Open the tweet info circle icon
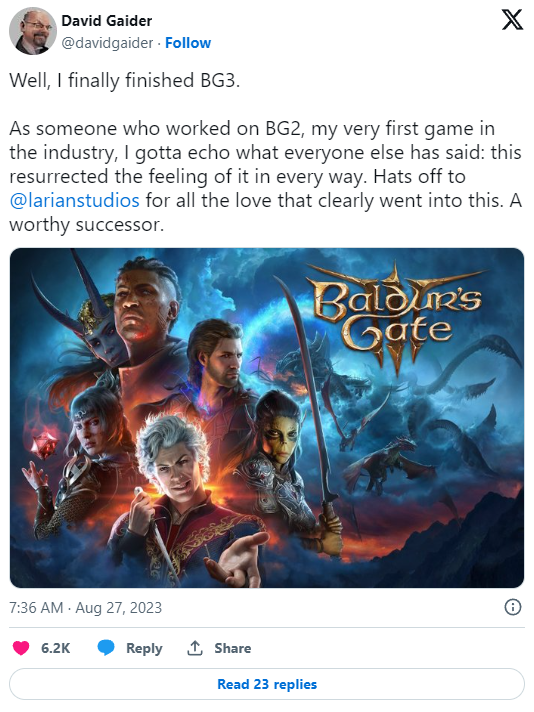 pos(513,607)
